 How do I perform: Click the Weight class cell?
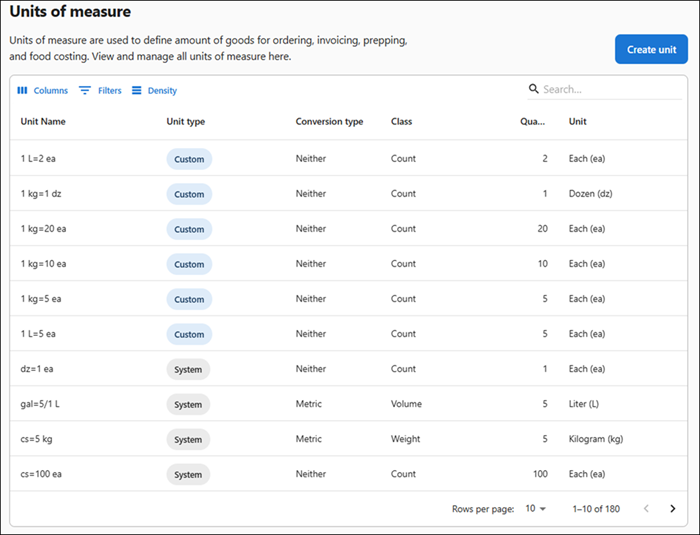[405, 439]
